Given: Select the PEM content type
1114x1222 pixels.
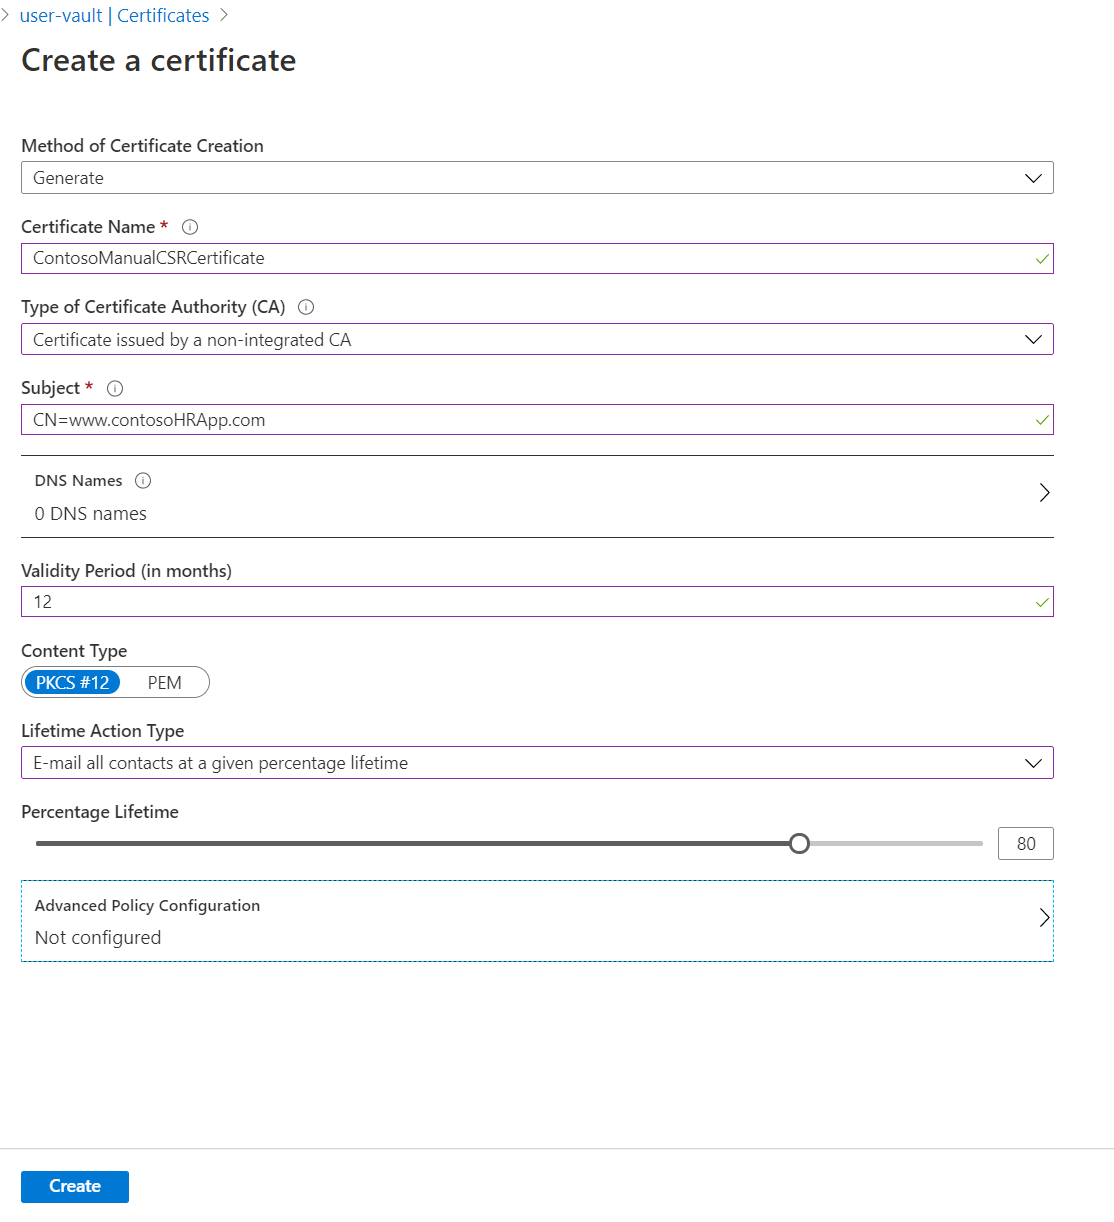Looking at the screenshot, I should [x=164, y=682].
